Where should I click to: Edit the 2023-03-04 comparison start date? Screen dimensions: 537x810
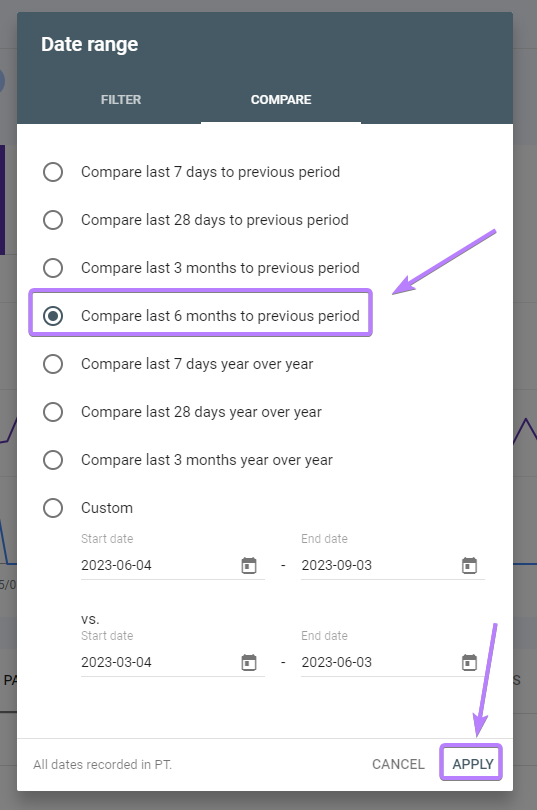click(x=158, y=662)
